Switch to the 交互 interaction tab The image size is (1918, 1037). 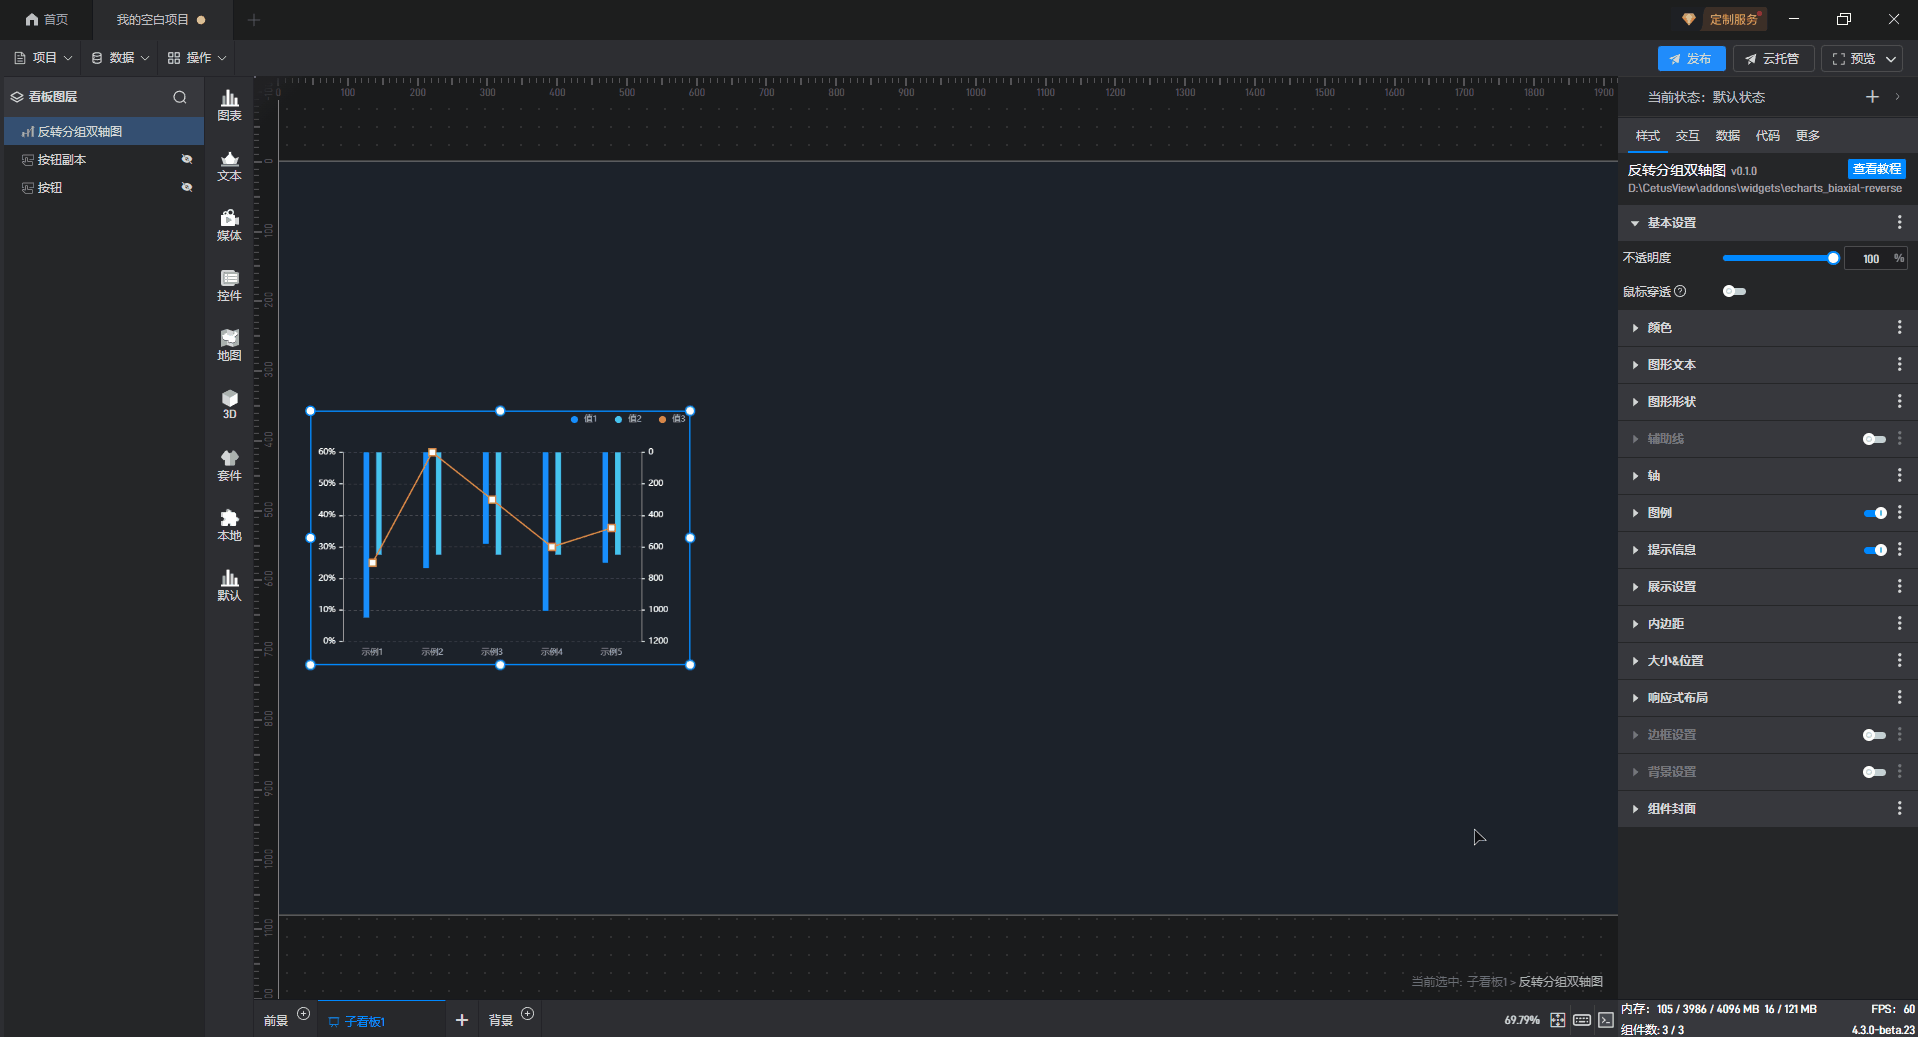point(1688,136)
